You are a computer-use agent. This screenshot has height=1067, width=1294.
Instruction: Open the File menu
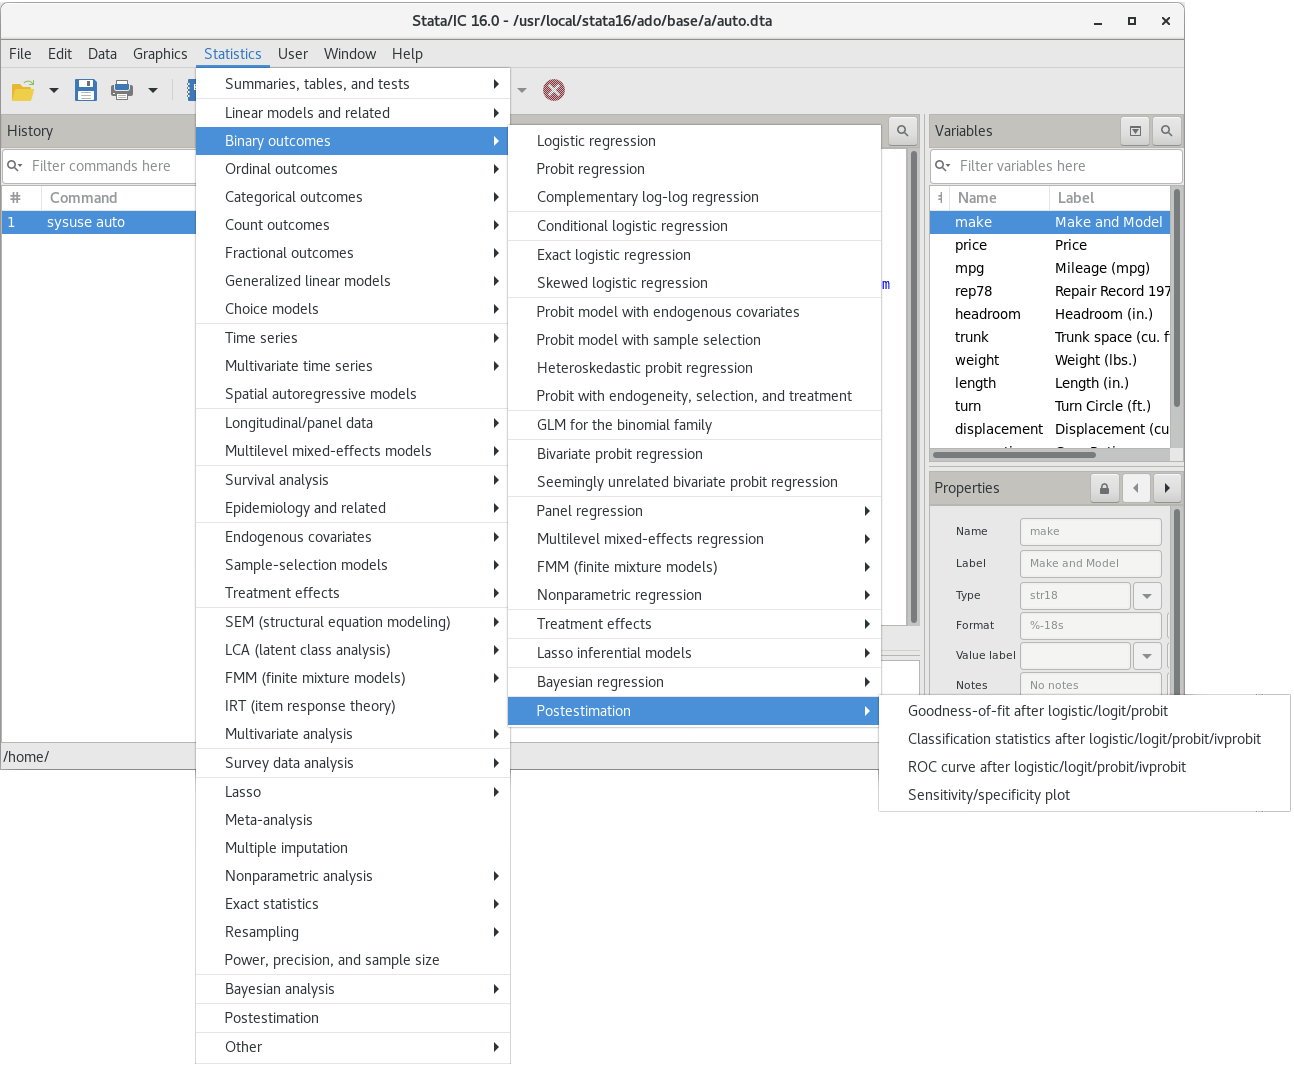click(20, 54)
